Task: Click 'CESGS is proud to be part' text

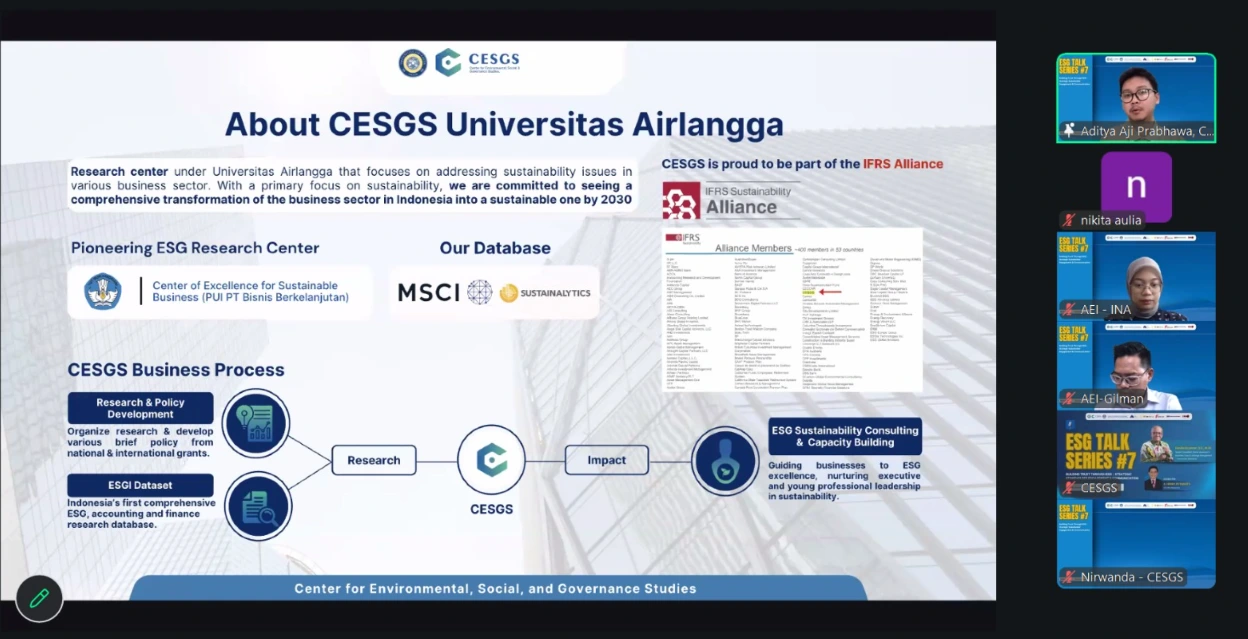Action: (802, 164)
